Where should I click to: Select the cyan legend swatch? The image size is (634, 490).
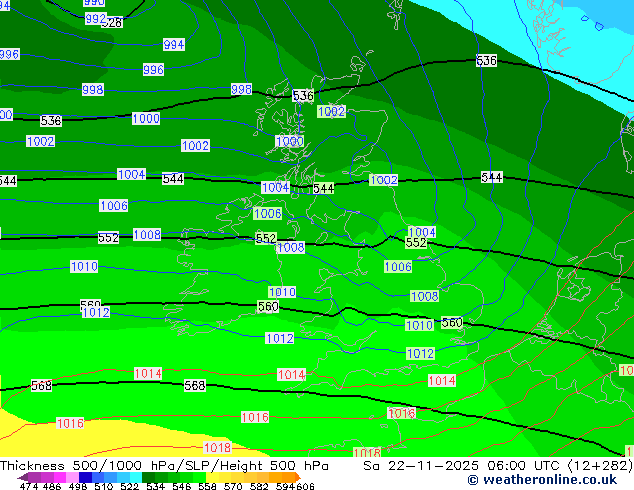click(136, 477)
